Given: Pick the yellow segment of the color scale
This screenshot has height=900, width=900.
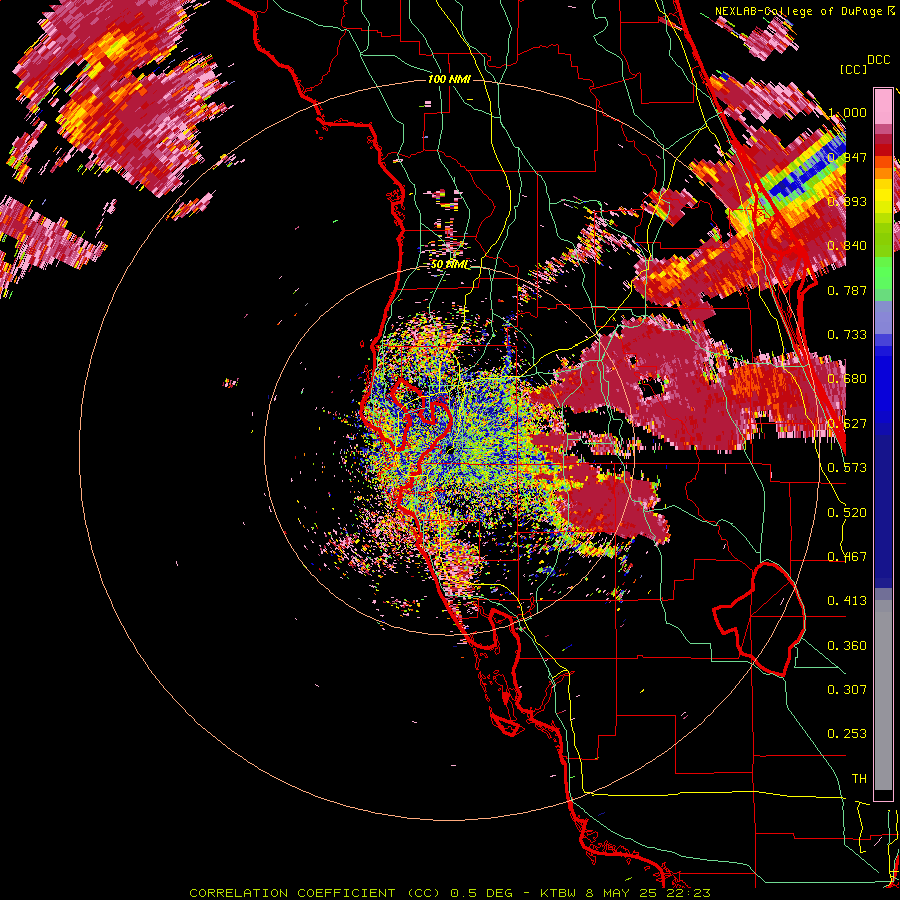Looking at the screenshot, I should pyautogui.click(x=883, y=198).
